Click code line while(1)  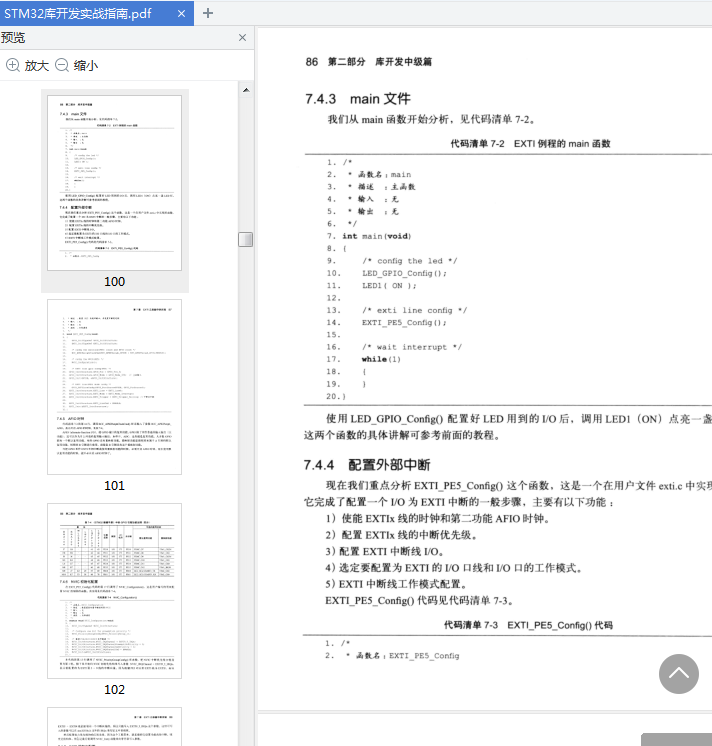(x=381, y=359)
